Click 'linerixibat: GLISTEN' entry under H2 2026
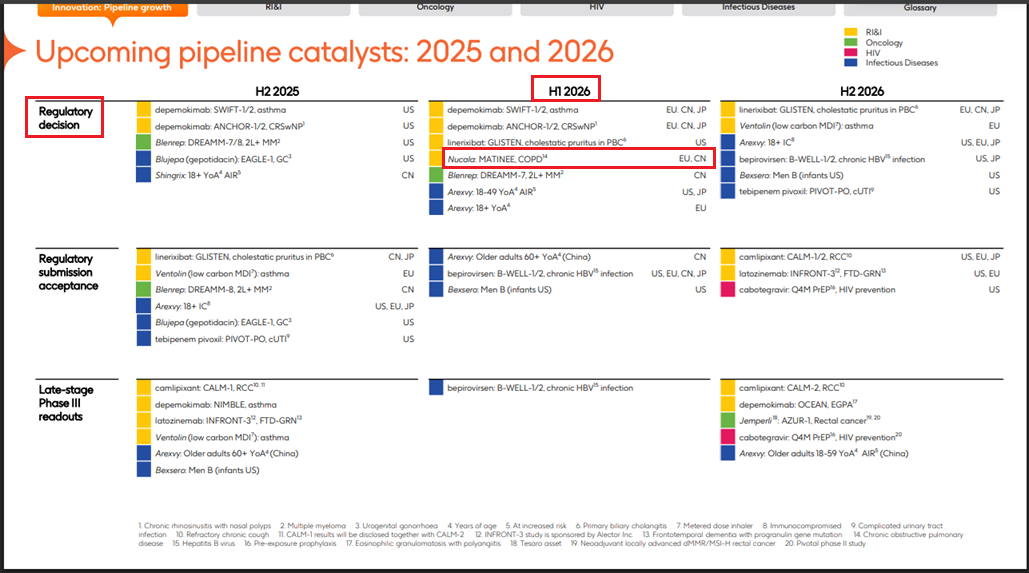 [x=829, y=110]
